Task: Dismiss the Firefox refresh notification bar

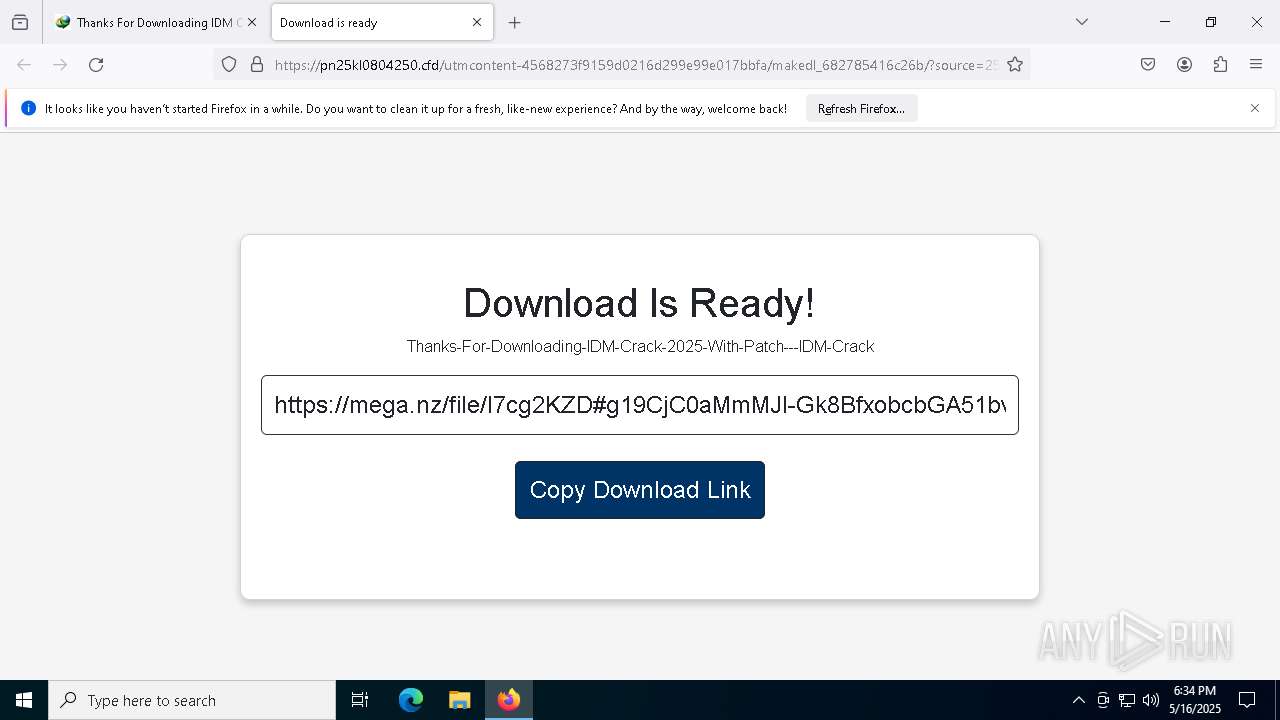Action: (x=1255, y=108)
